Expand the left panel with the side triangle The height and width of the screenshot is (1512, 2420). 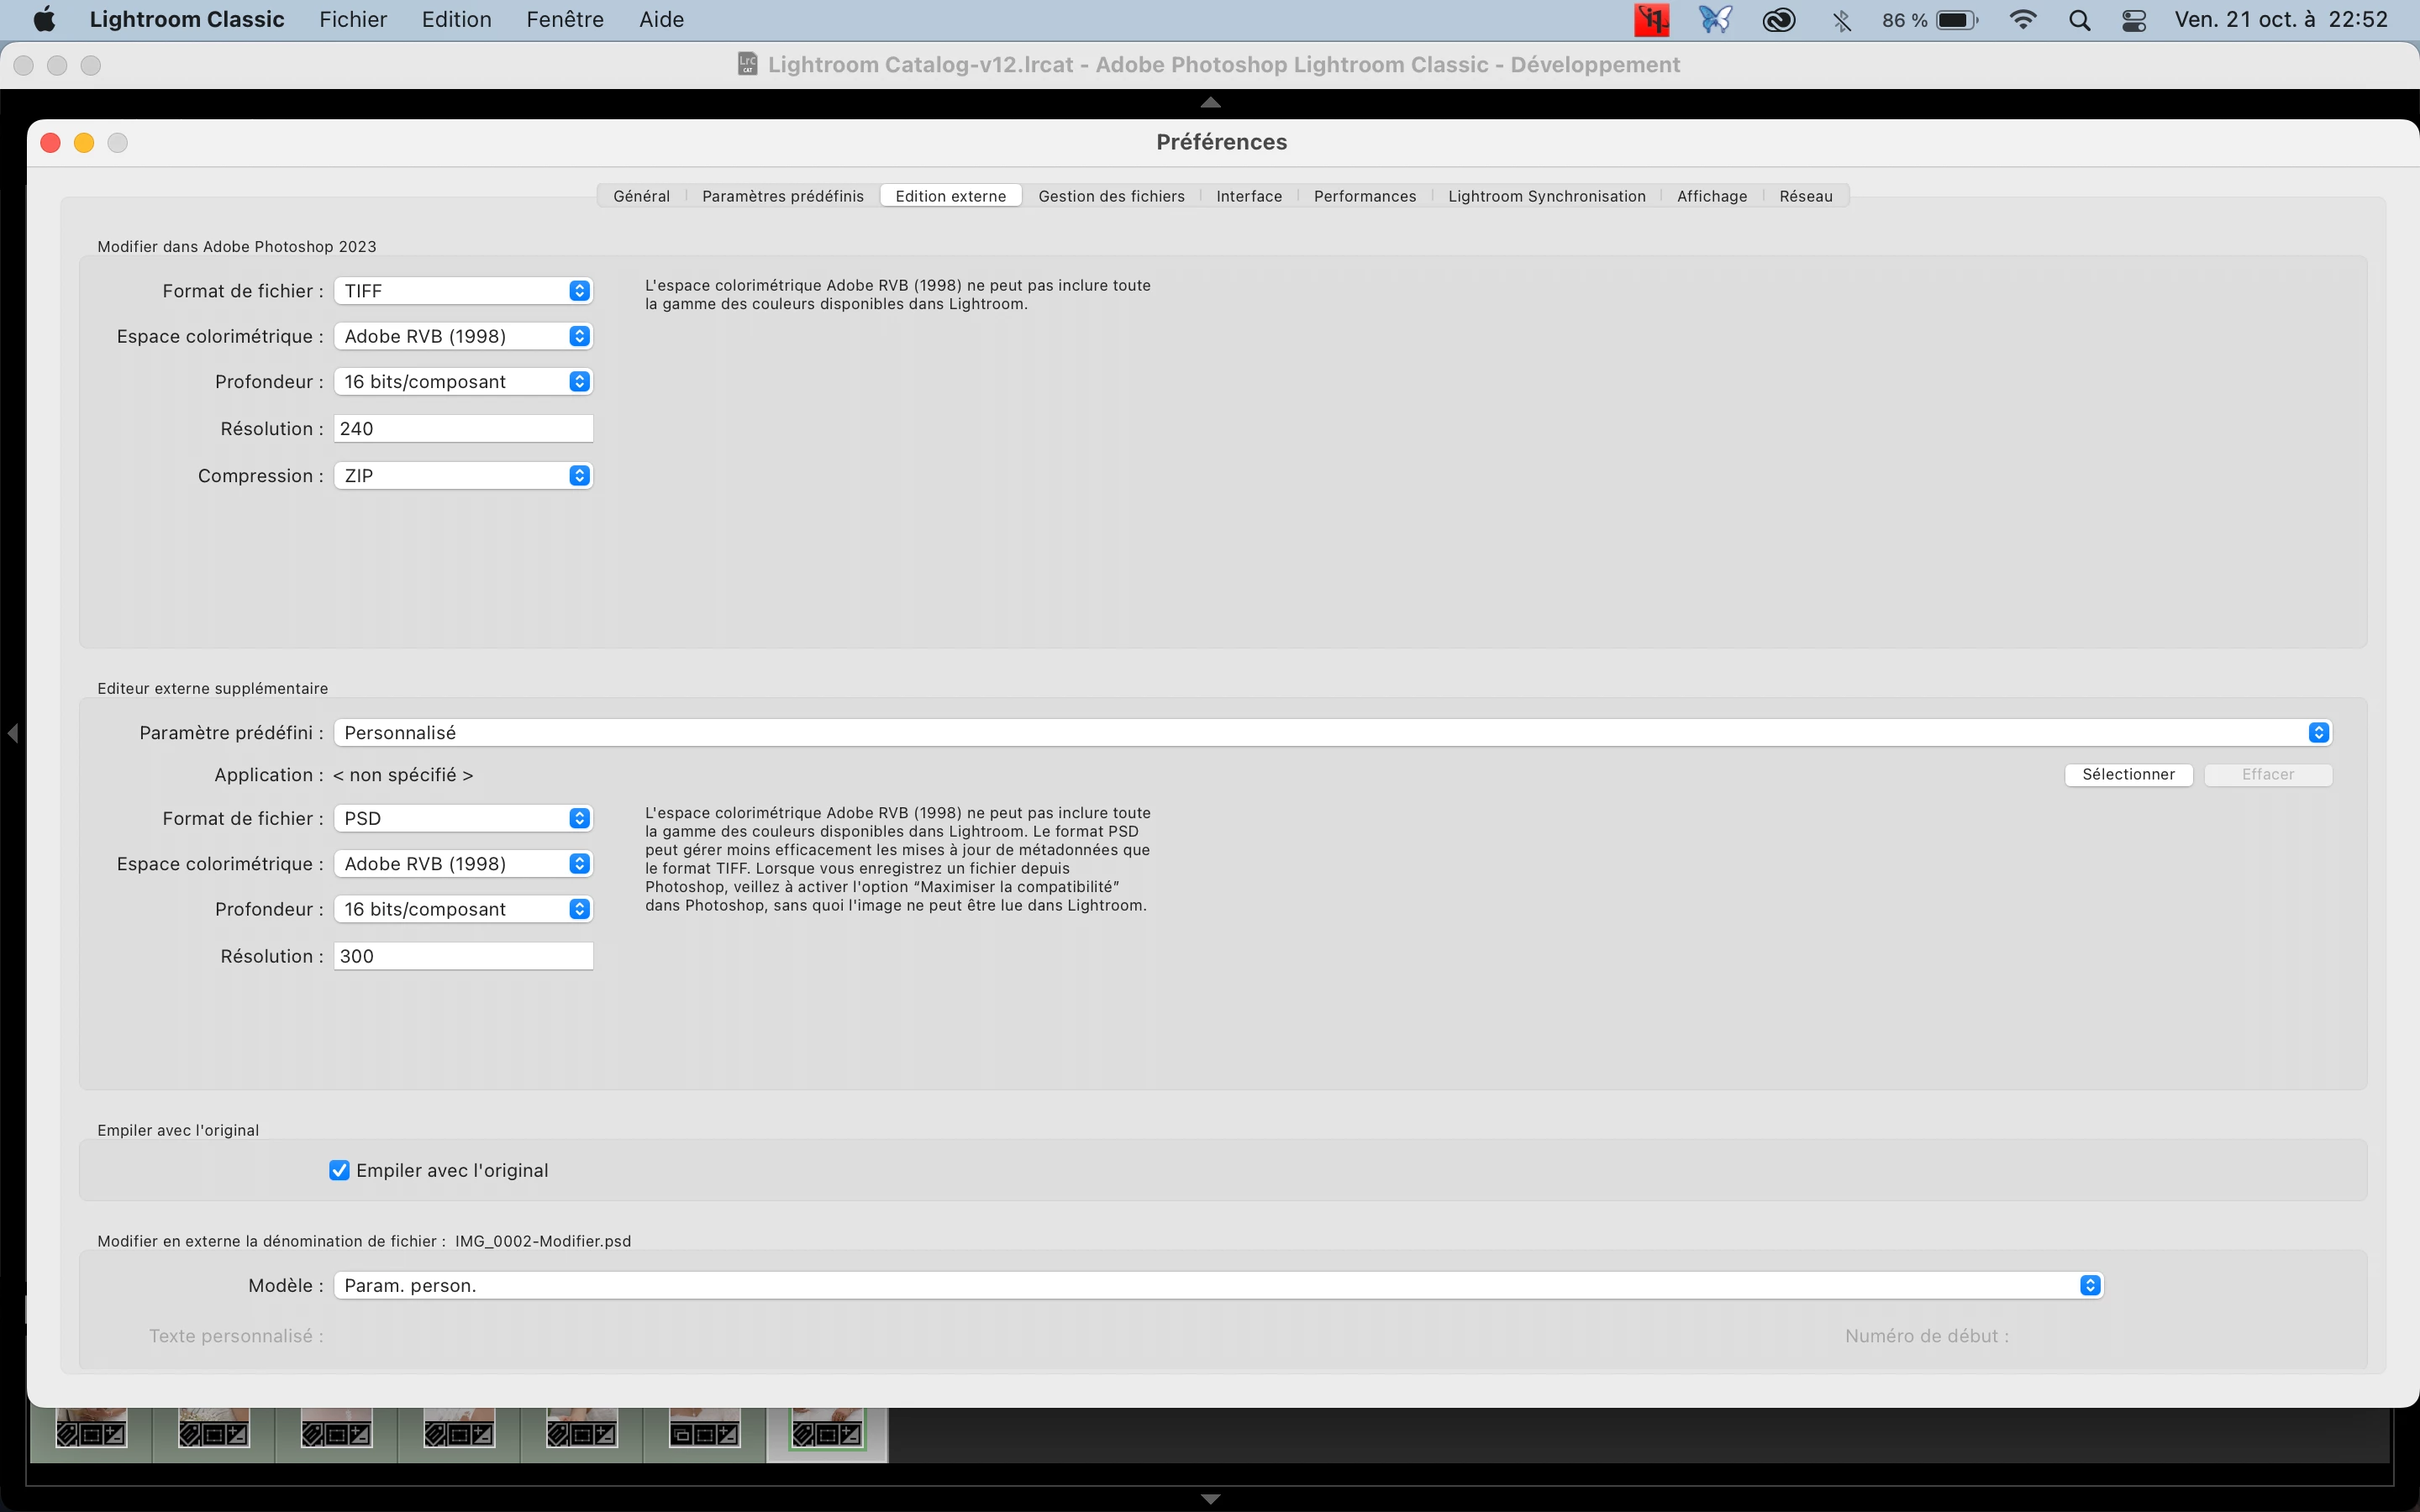point(12,733)
